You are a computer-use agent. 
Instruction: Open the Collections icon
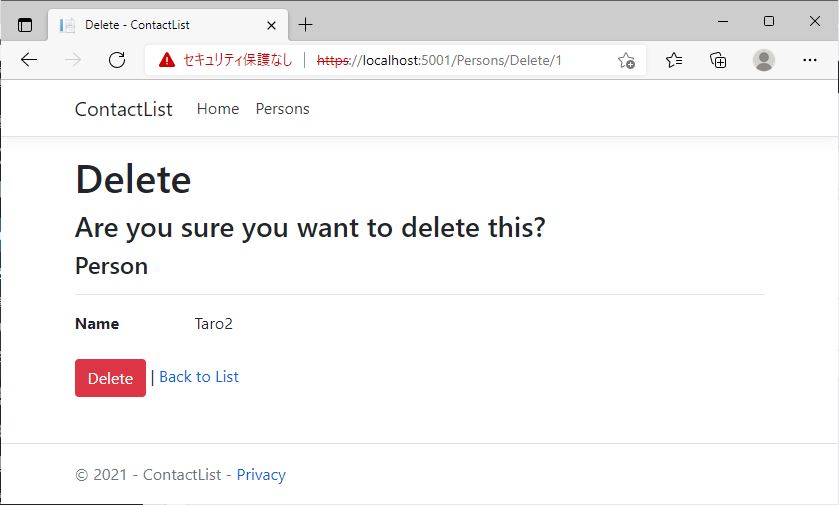[718, 60]
